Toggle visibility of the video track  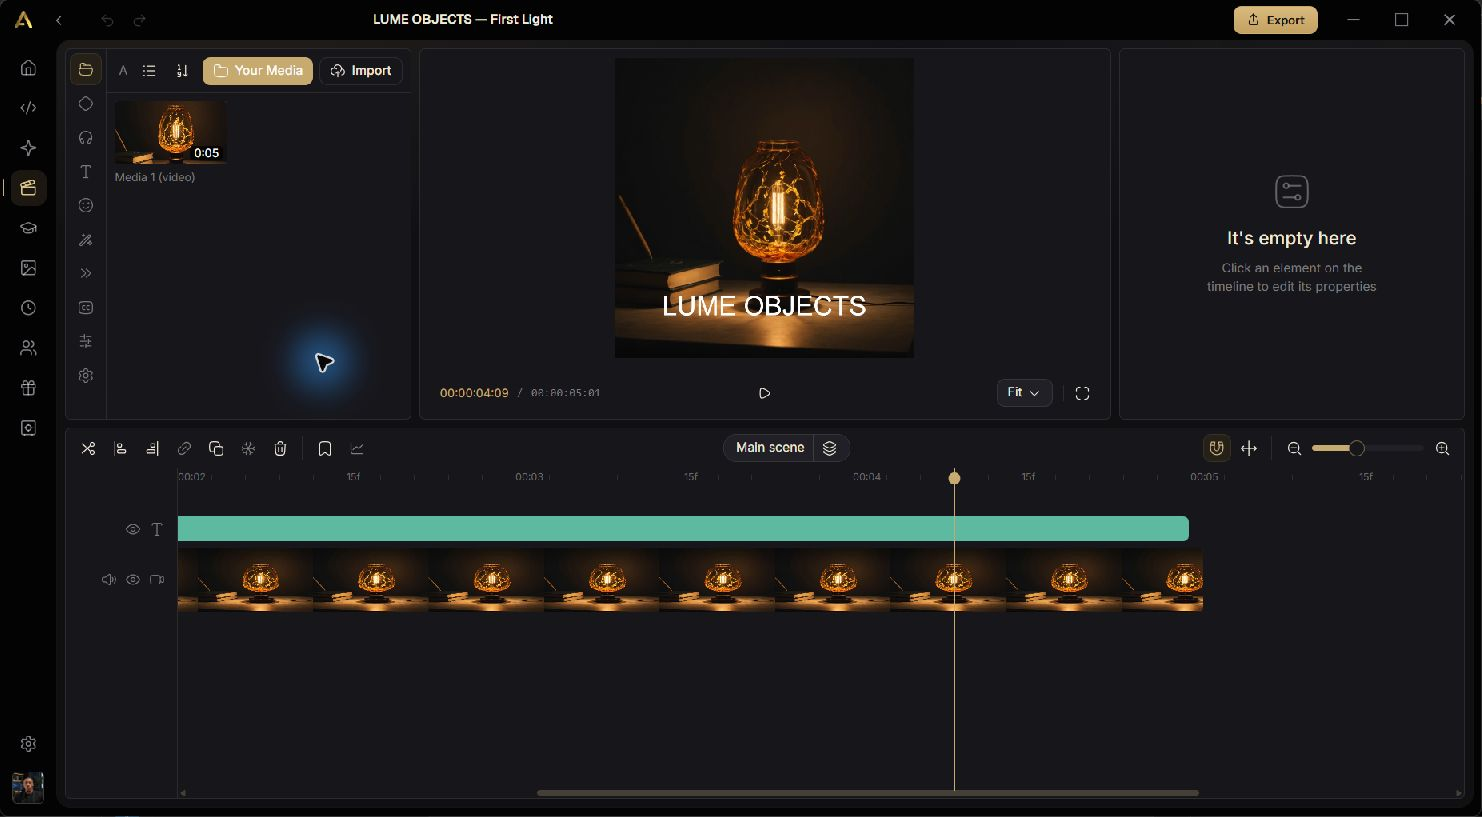132,579
